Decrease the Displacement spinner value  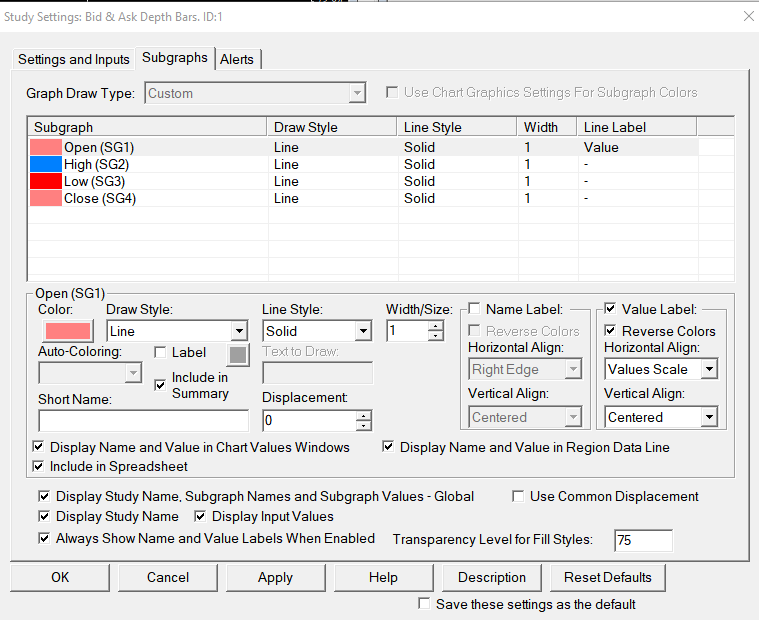(x=363, y=425)
